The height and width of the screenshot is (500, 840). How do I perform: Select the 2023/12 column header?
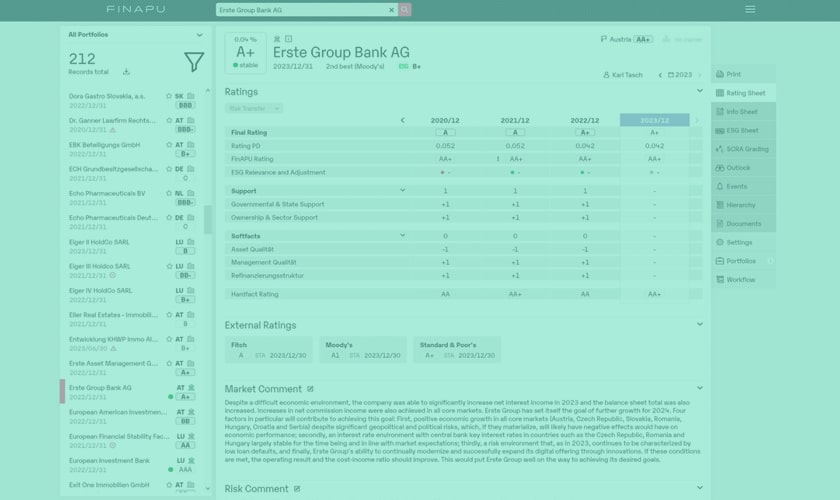(655, 120)
